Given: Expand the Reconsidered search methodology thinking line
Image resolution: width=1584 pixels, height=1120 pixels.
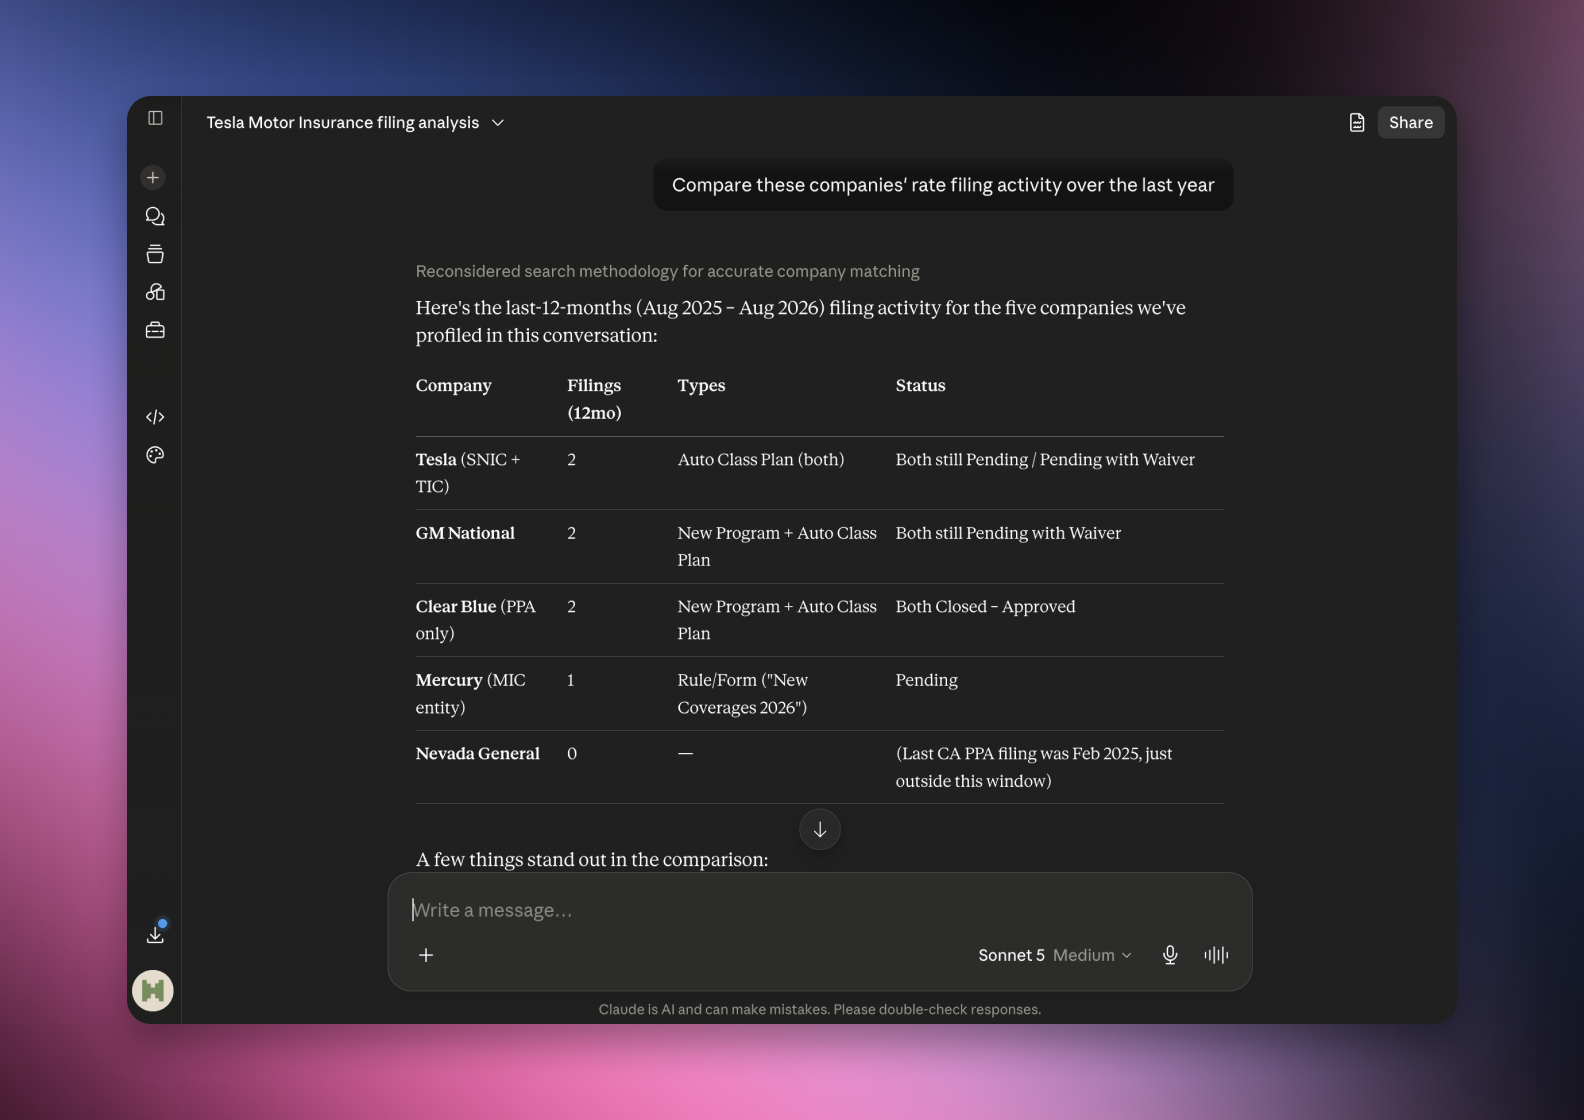Looking at the screenshot, I should pyautogui.click(x=667, y=271).
